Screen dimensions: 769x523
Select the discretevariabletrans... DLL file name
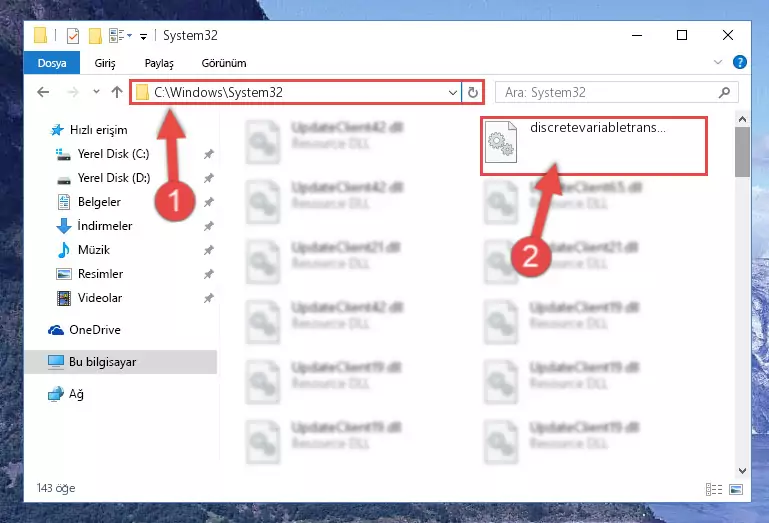597,128
